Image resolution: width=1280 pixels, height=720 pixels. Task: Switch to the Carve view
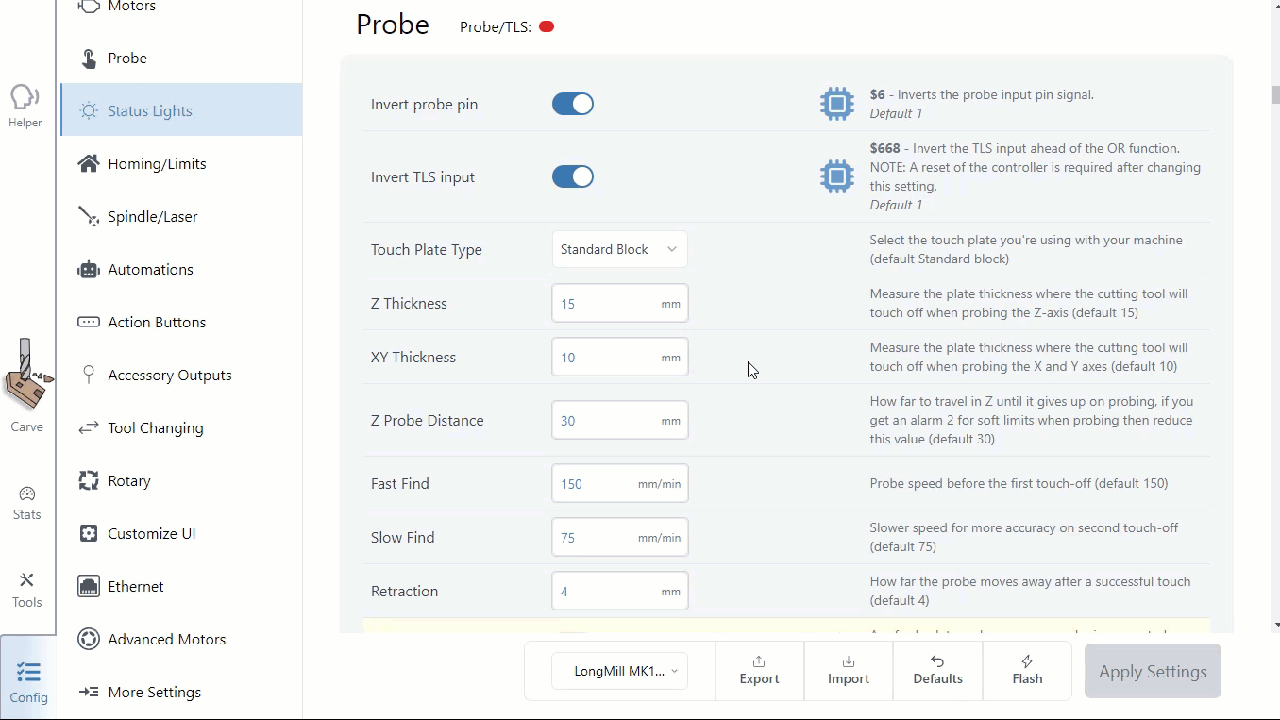point(27,385)
